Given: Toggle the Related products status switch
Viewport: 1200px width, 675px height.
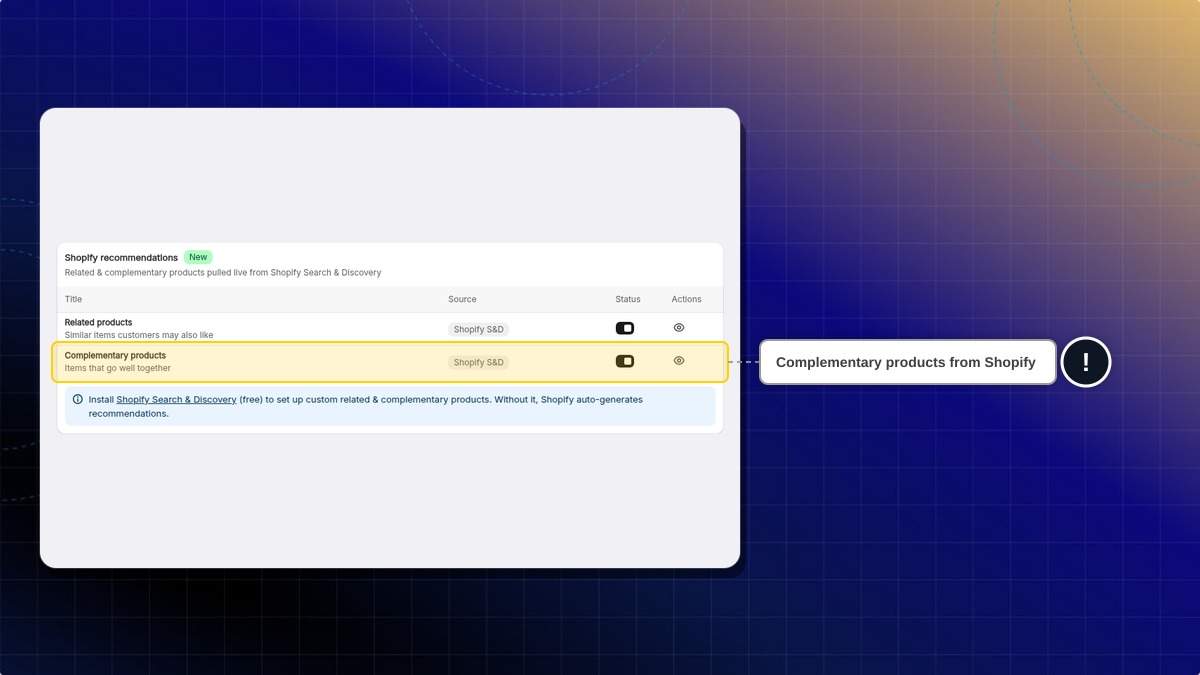Looking at the screenshot, I should click(625, 328).
